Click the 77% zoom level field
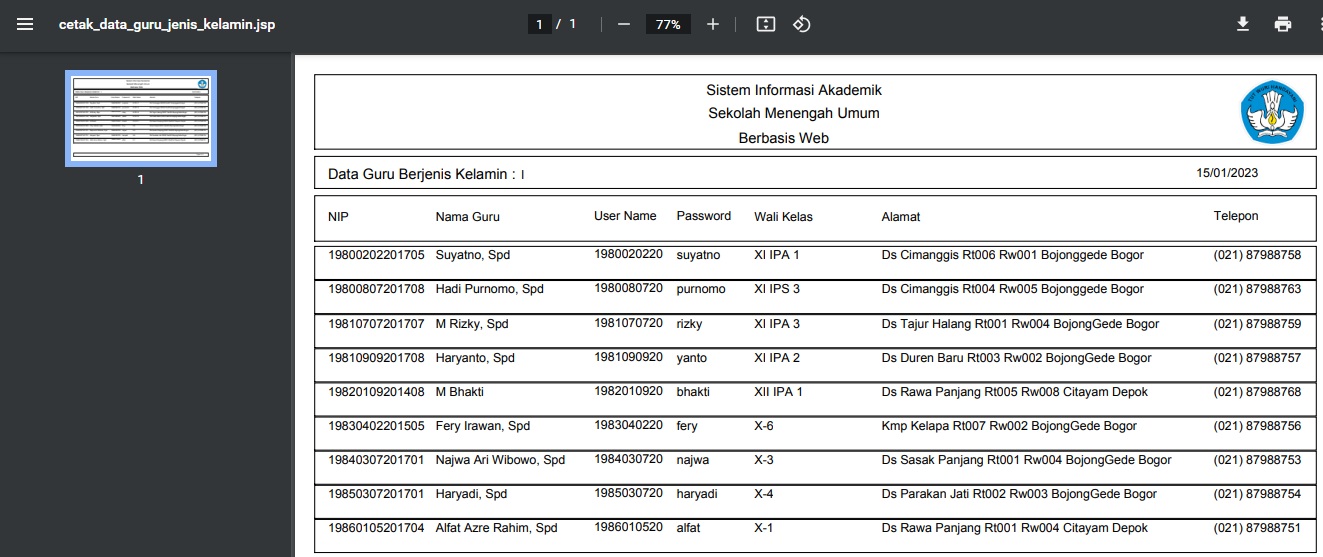Viewport: 1323px width, 557px height. click(669, 24)
